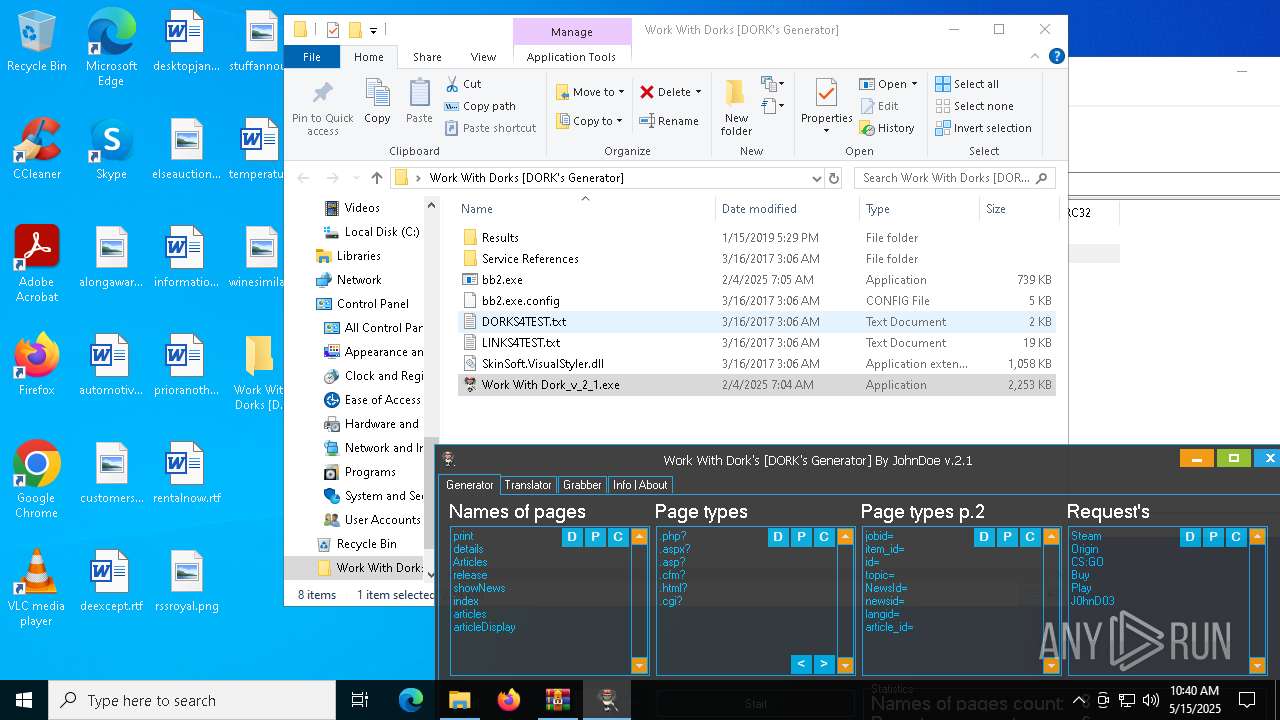This screenshot has width=1280, height=720.
Task: Click D button in Page types
Action: (x=778, y=538)
